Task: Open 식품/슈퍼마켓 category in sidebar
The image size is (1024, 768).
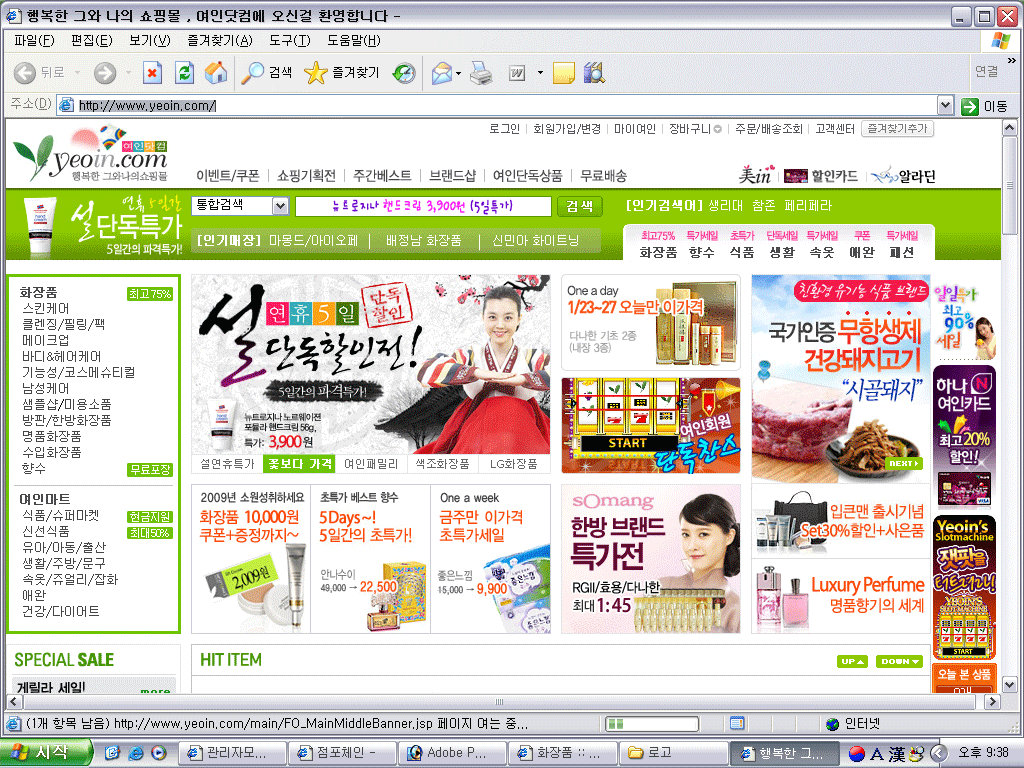Action: [61, 515]
